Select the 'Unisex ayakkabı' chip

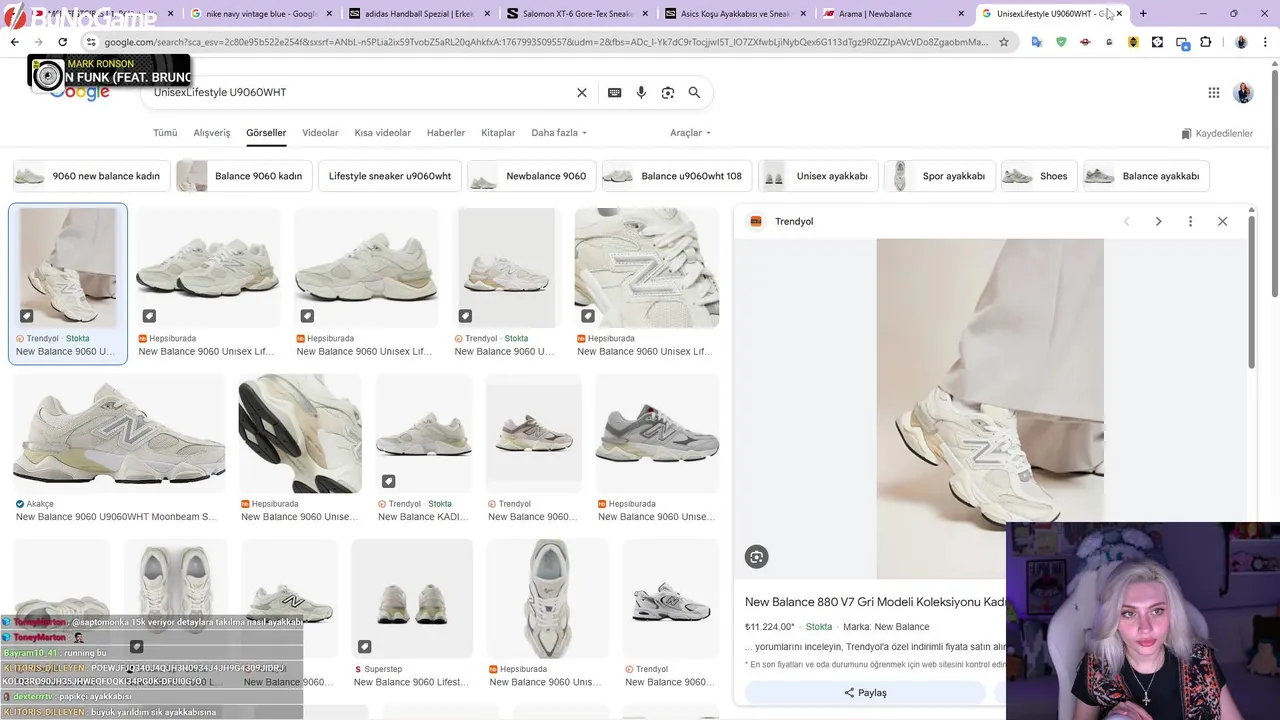(818, 176)
